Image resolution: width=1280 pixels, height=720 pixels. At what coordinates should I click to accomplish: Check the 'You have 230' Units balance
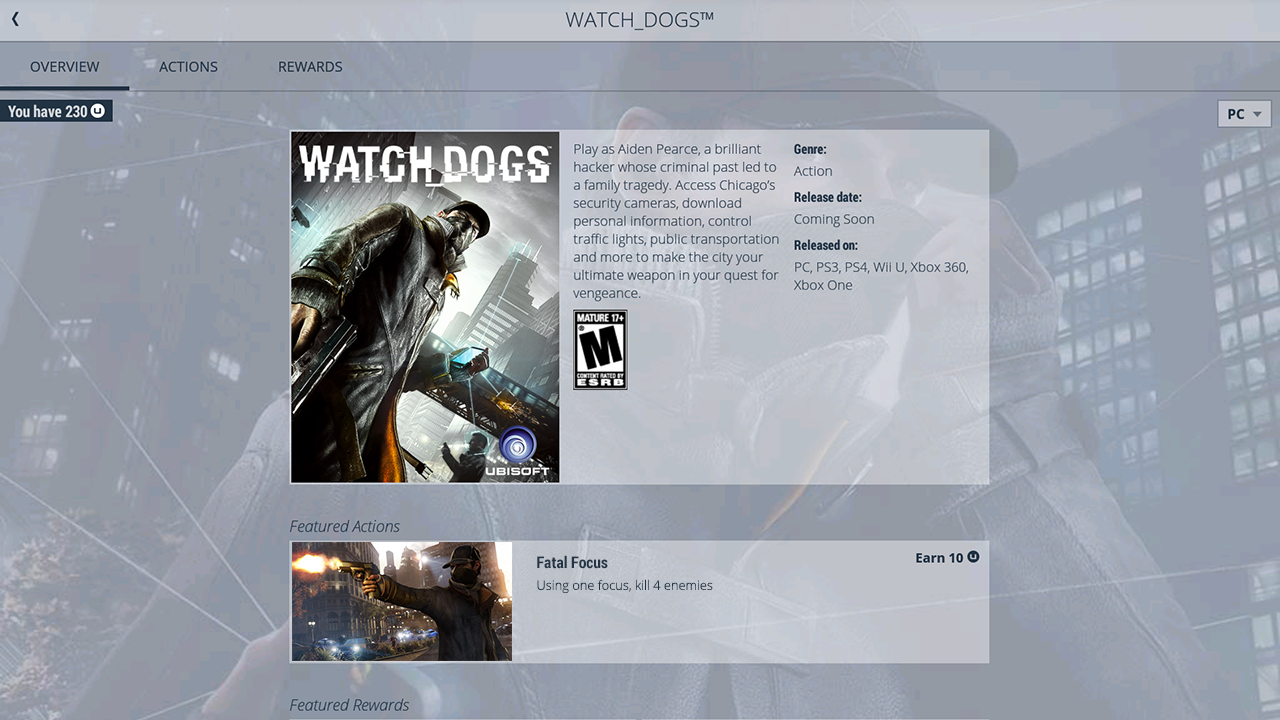(x=56, y=111)
